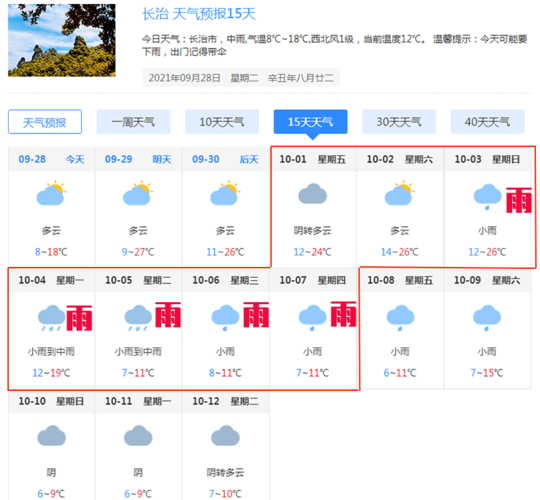The image size is (540, 500).
Task: Click the 10-11 星期一 date header
Action: [x=138, y=401]
